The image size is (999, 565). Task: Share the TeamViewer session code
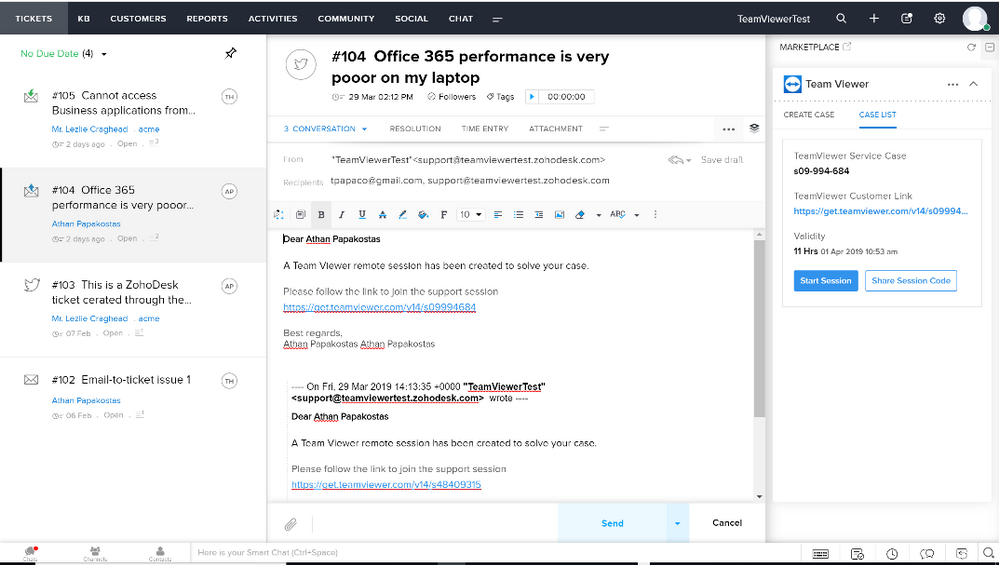[x=911, y=281]
